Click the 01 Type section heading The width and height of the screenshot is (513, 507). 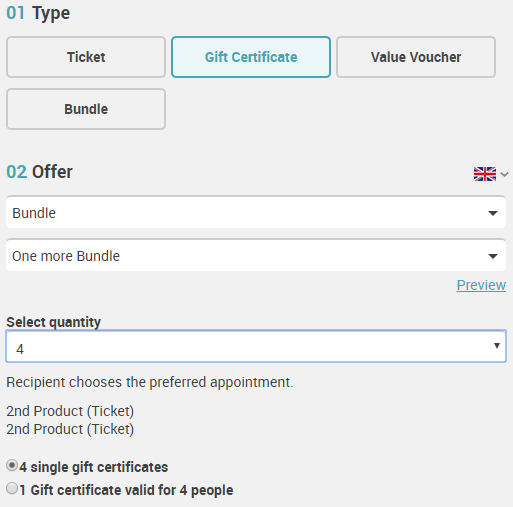[x=38, y=13]
